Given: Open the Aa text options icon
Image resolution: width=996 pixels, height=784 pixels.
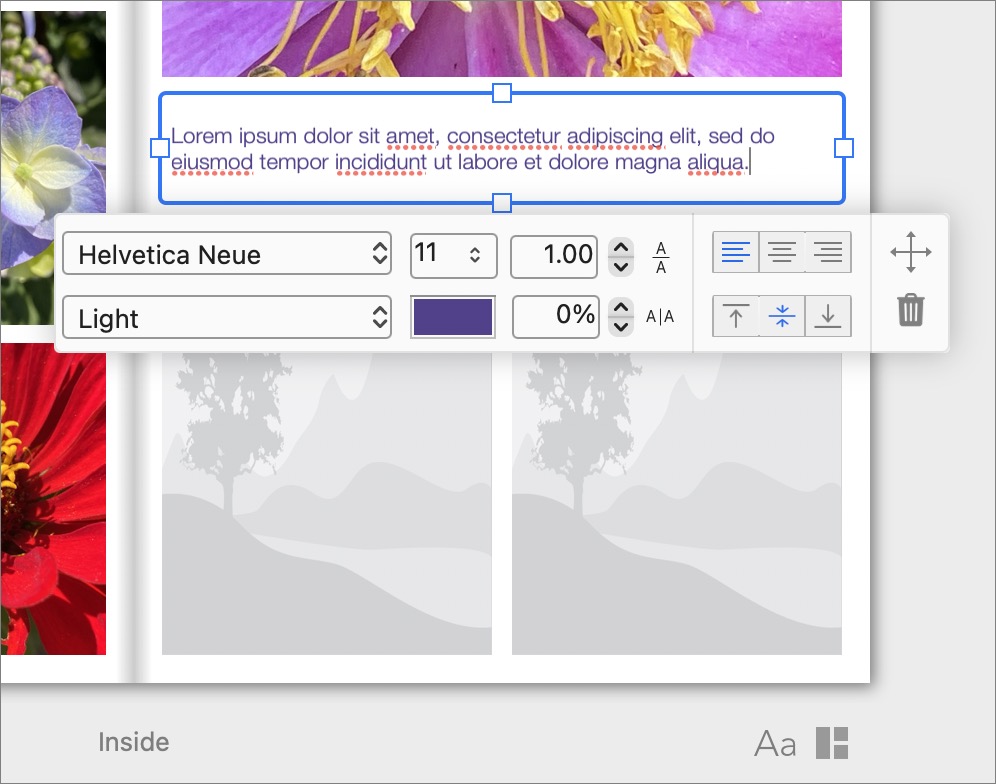Looking at the screenshot, I should click(x=775, y=743).
